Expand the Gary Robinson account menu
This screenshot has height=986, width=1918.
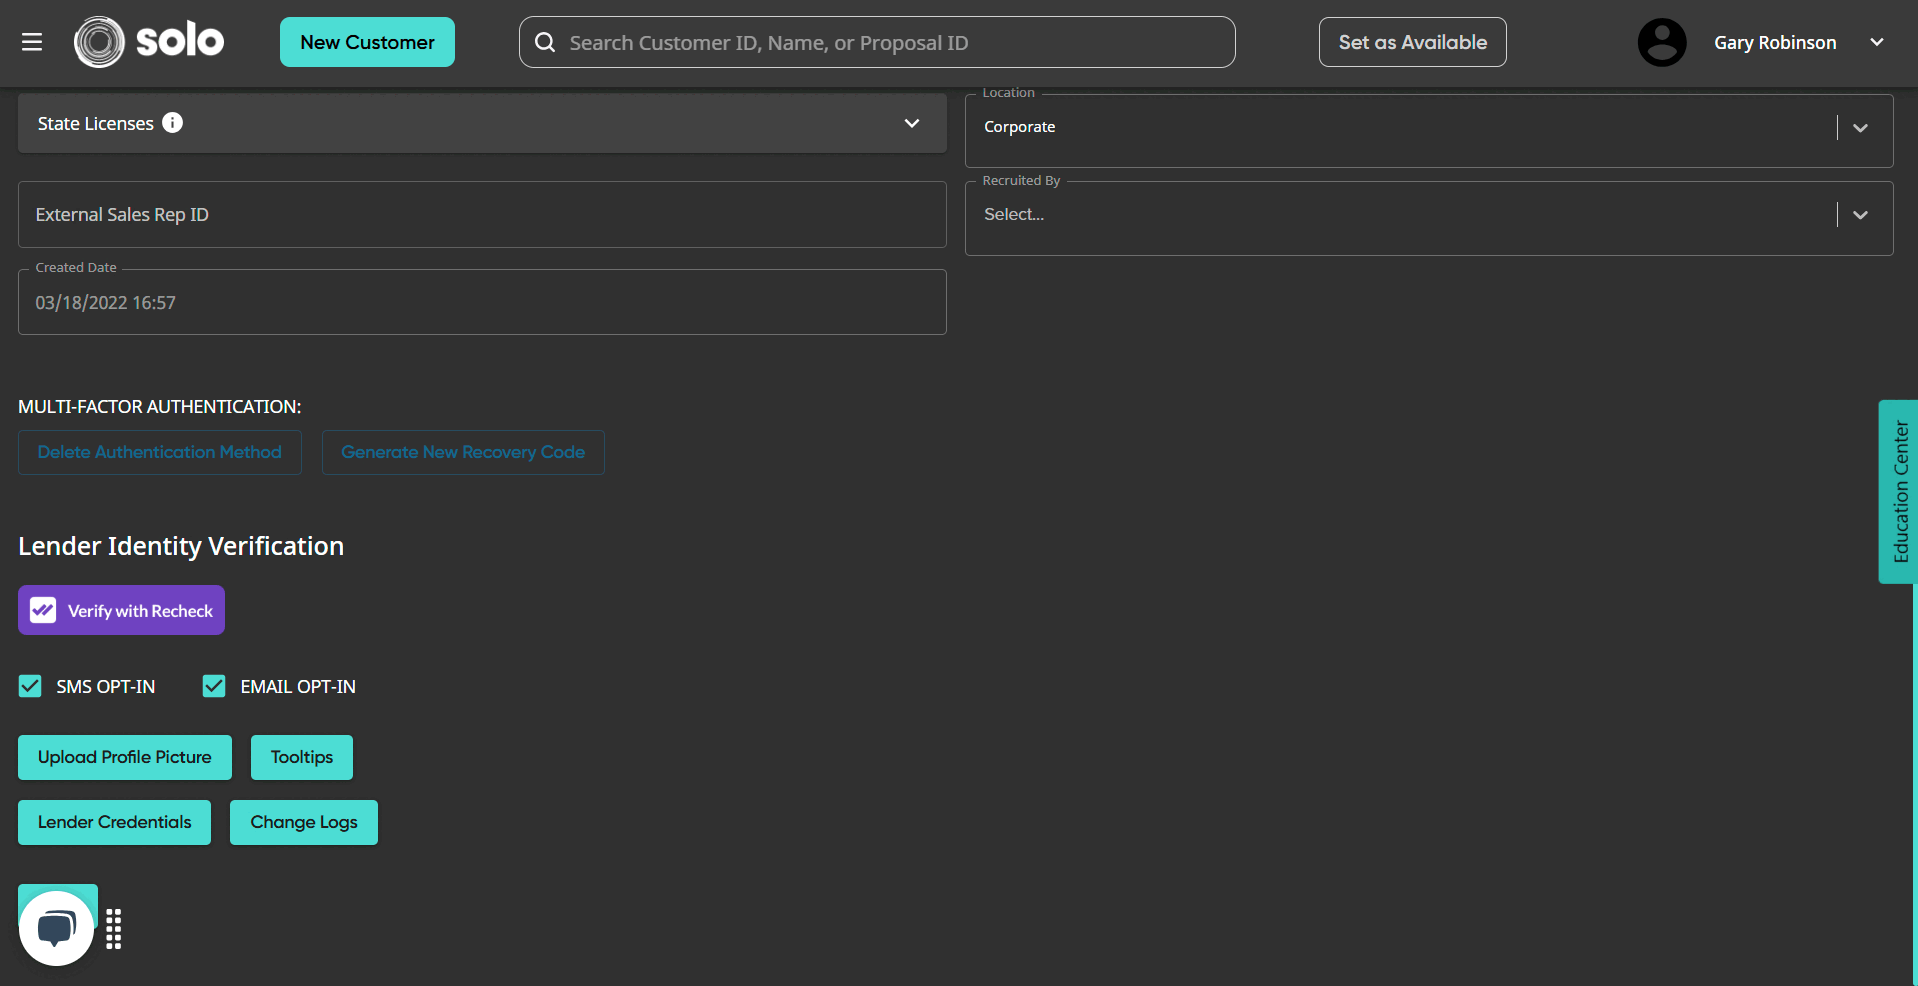click(1877, 42)
